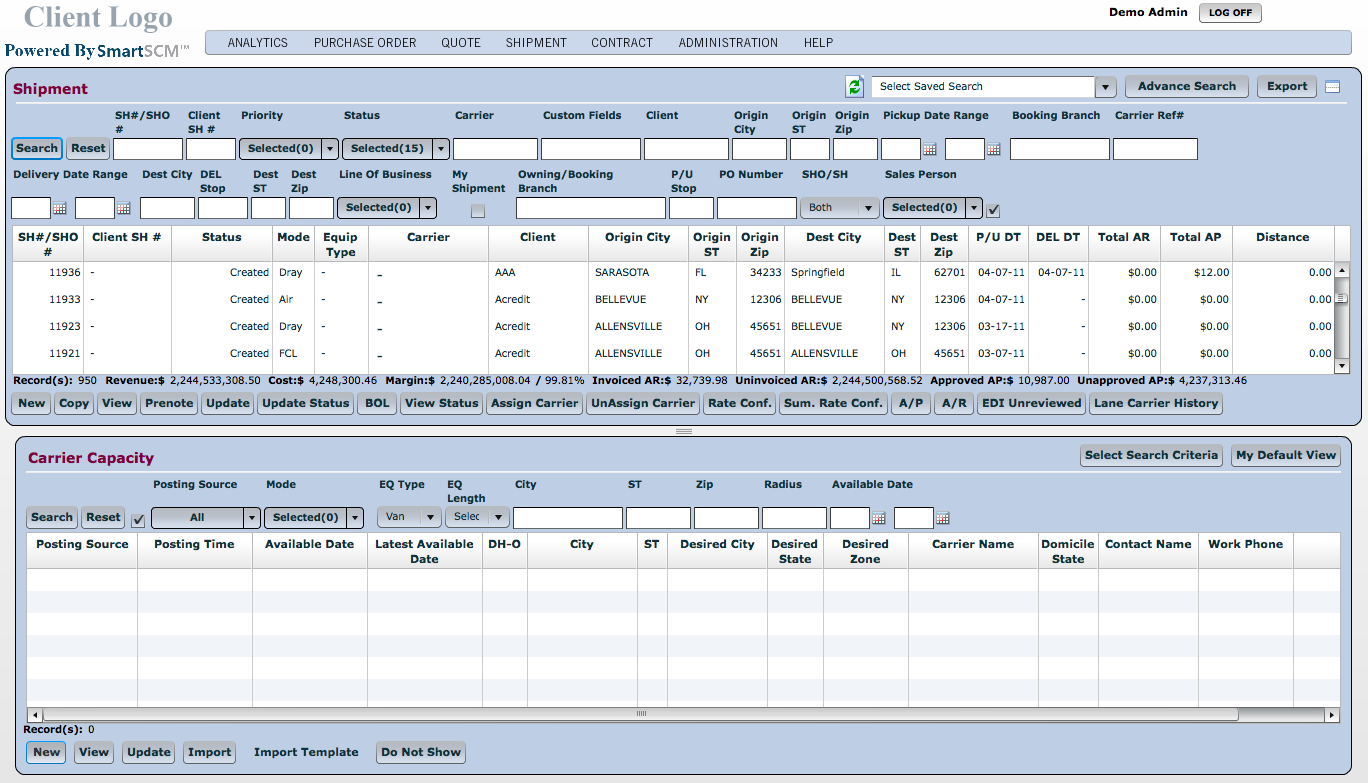Viewport: 1368px width, 783px height.
Task: Click the Carrier Capacity horizontal scrollbar
Action: pyautogui.click(x=640, y=715)
